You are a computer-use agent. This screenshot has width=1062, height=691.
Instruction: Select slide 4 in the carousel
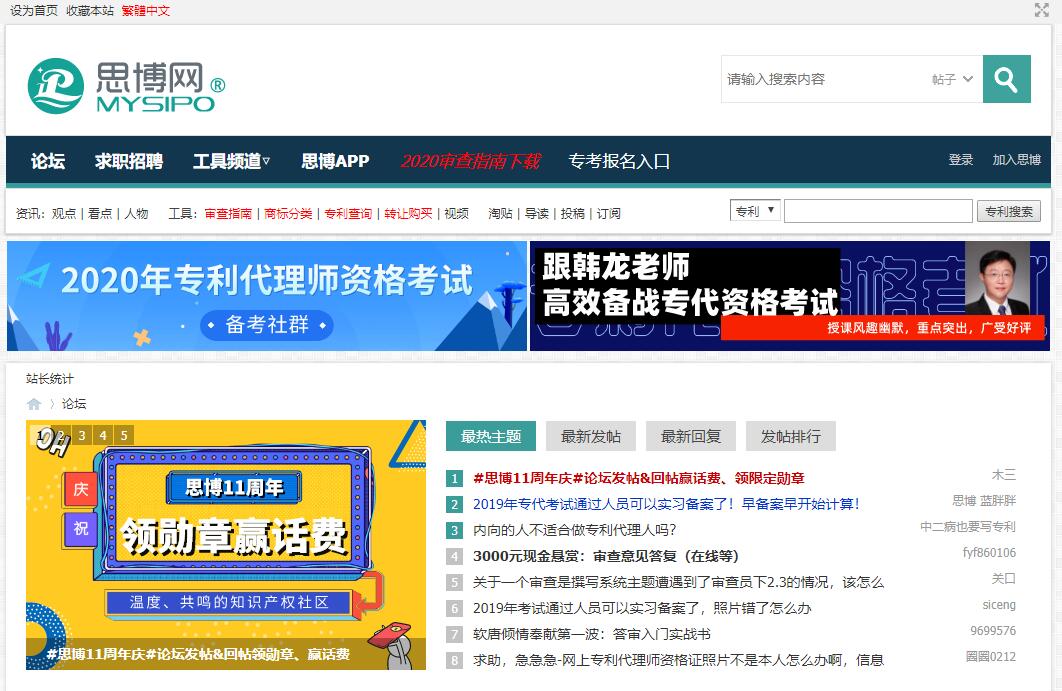(103, 435)
